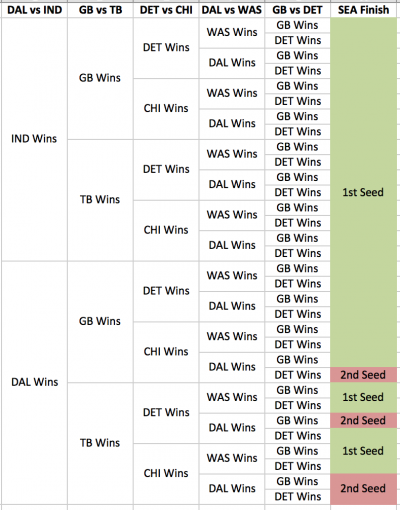Select the GB vs TB header cell
The width and height of the screenshot is (400, 510).
[100, 10]
